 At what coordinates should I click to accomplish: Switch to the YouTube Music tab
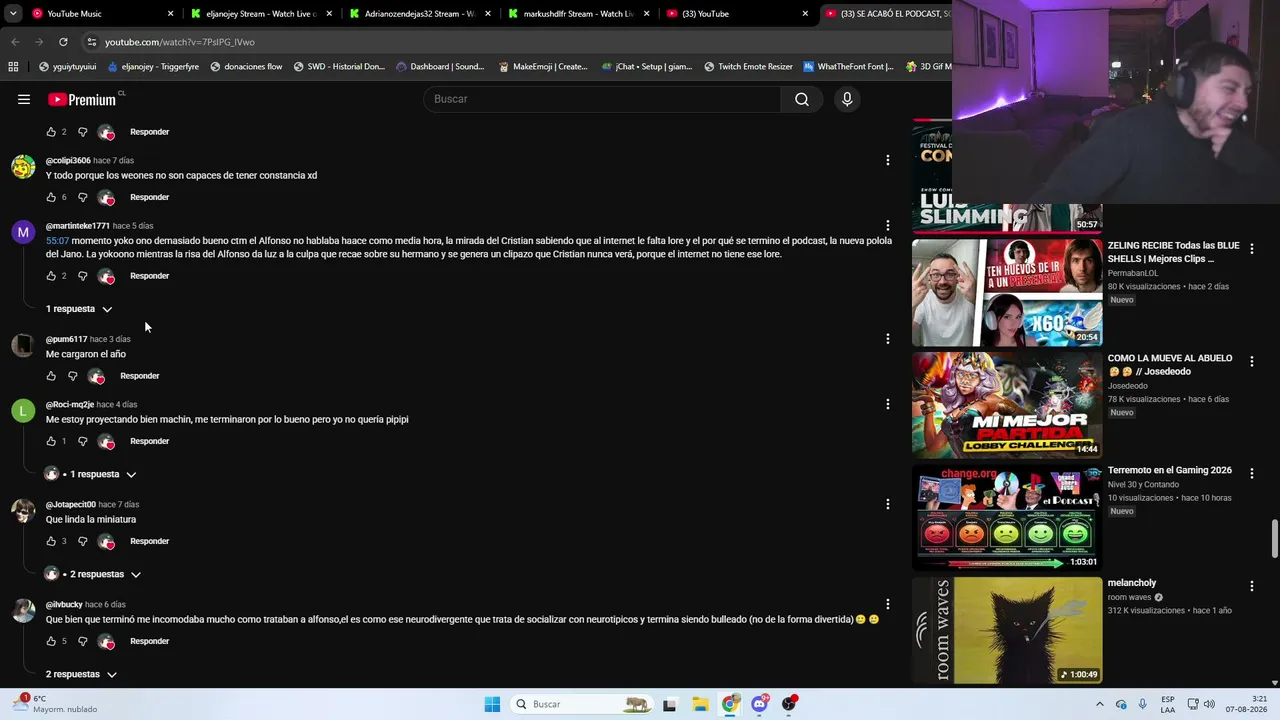coord(99,14)
